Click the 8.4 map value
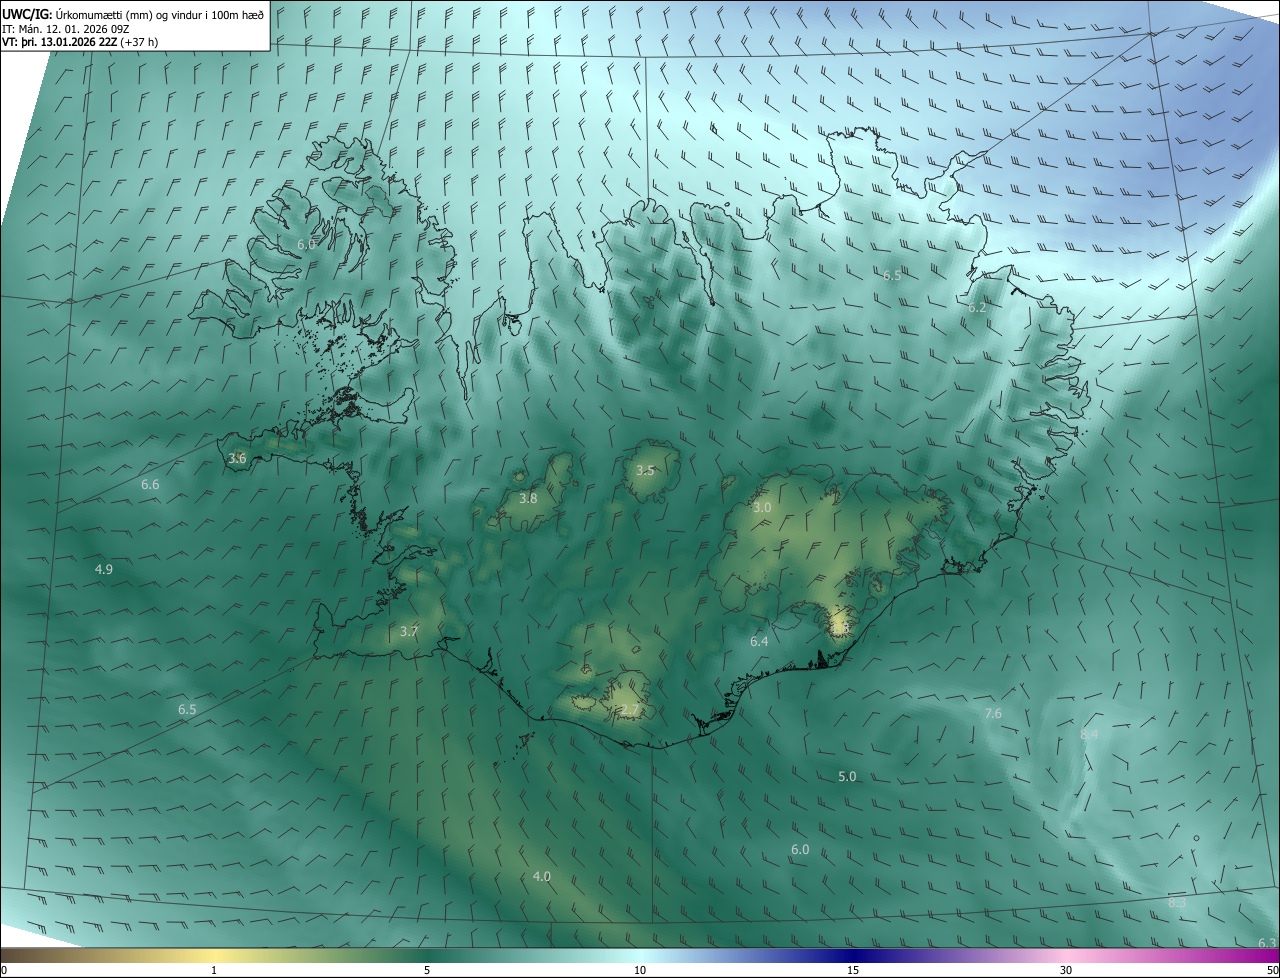Image resolution: width=1280 pixels, height=978 pixels. point(1090,734)
